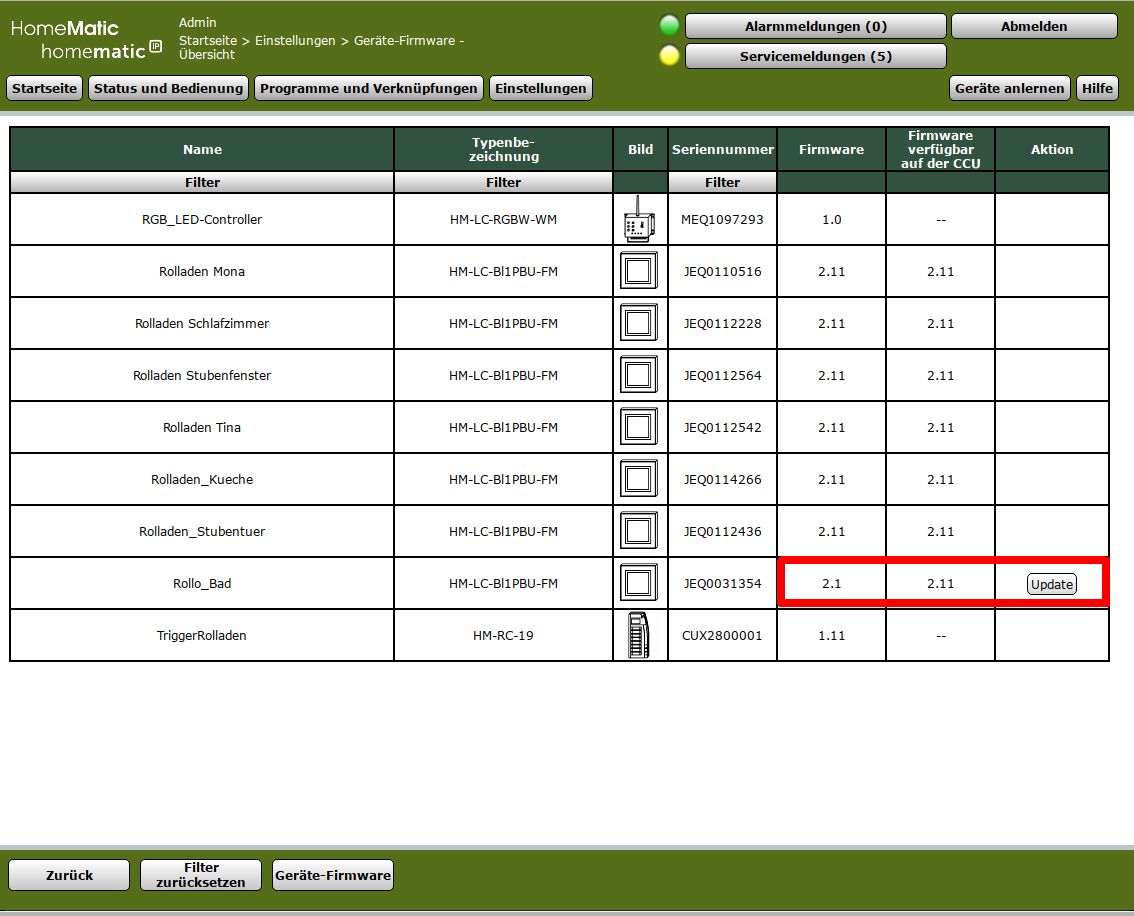1134x916 pixels.
Task: Select the Rolladen Tina name cell
Action: point(202,427)
